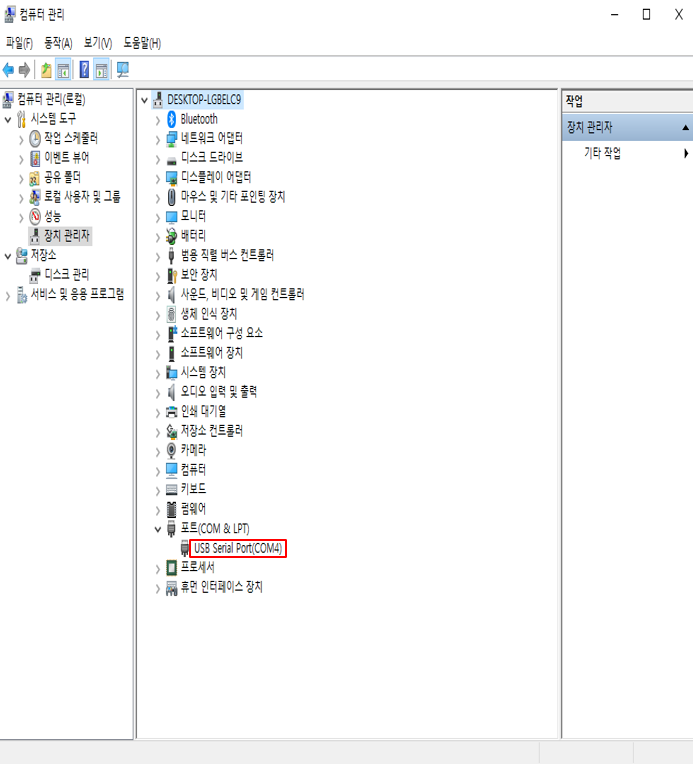This screenshot has width=693, height=764.
Task: Open the 보기(V) menu
Action: (x=97, y=43)
